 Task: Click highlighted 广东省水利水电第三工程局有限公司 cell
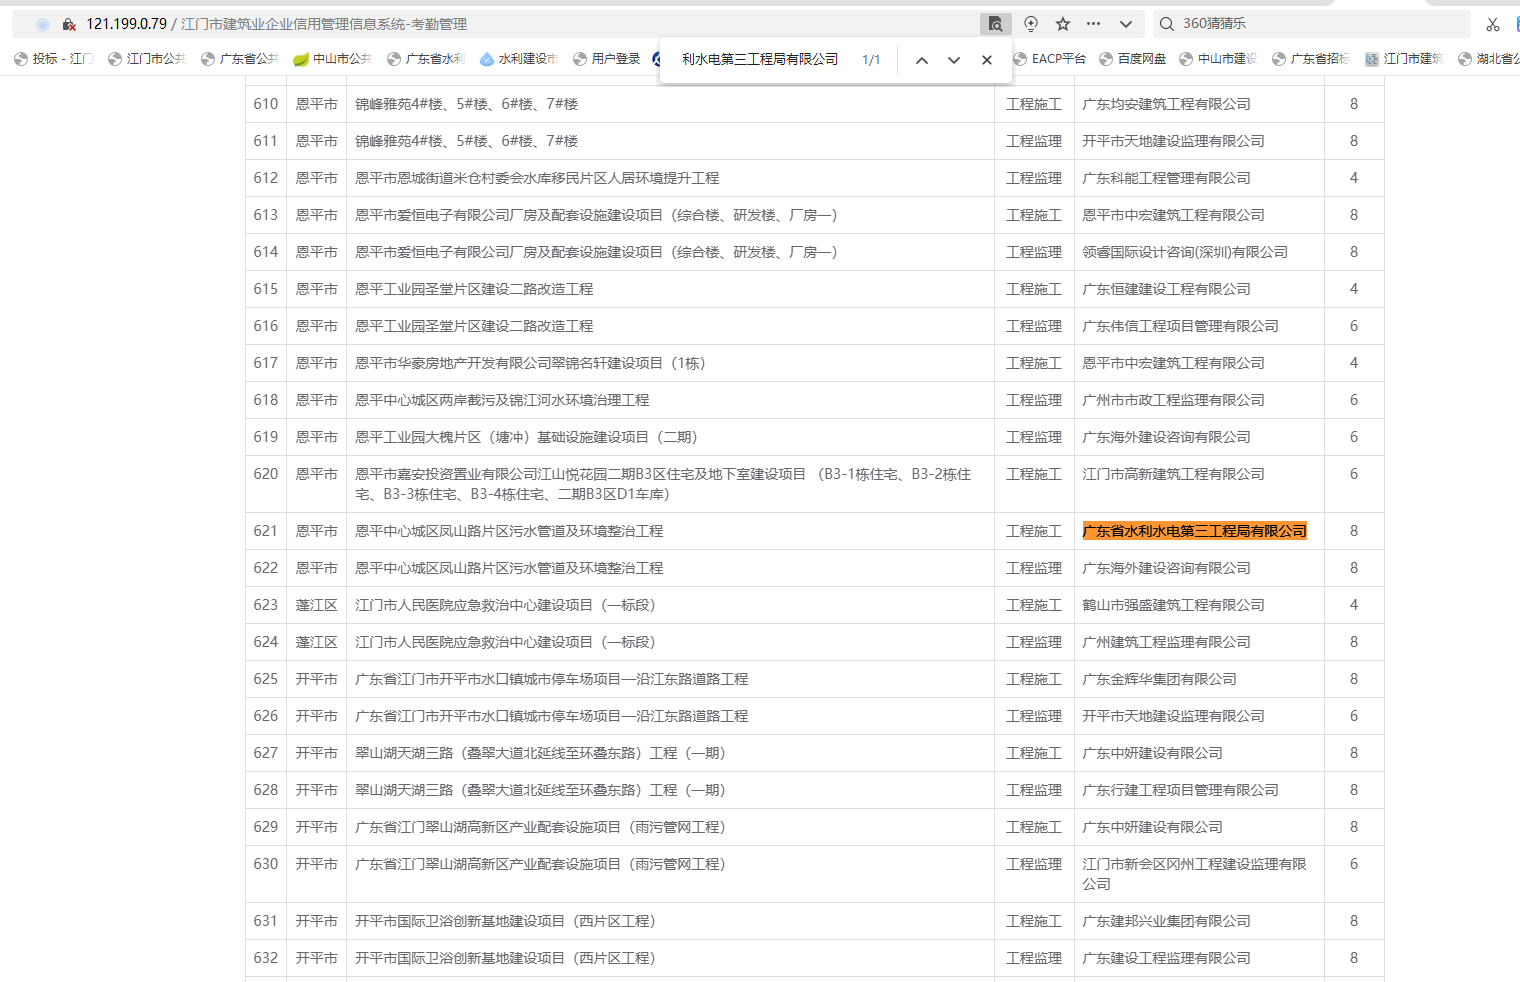1194,531
